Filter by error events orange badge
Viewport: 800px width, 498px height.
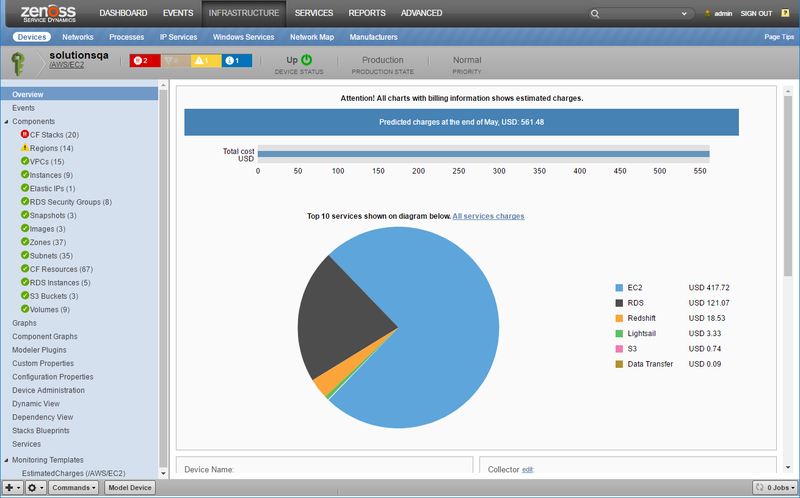click(x=176, y=61)
